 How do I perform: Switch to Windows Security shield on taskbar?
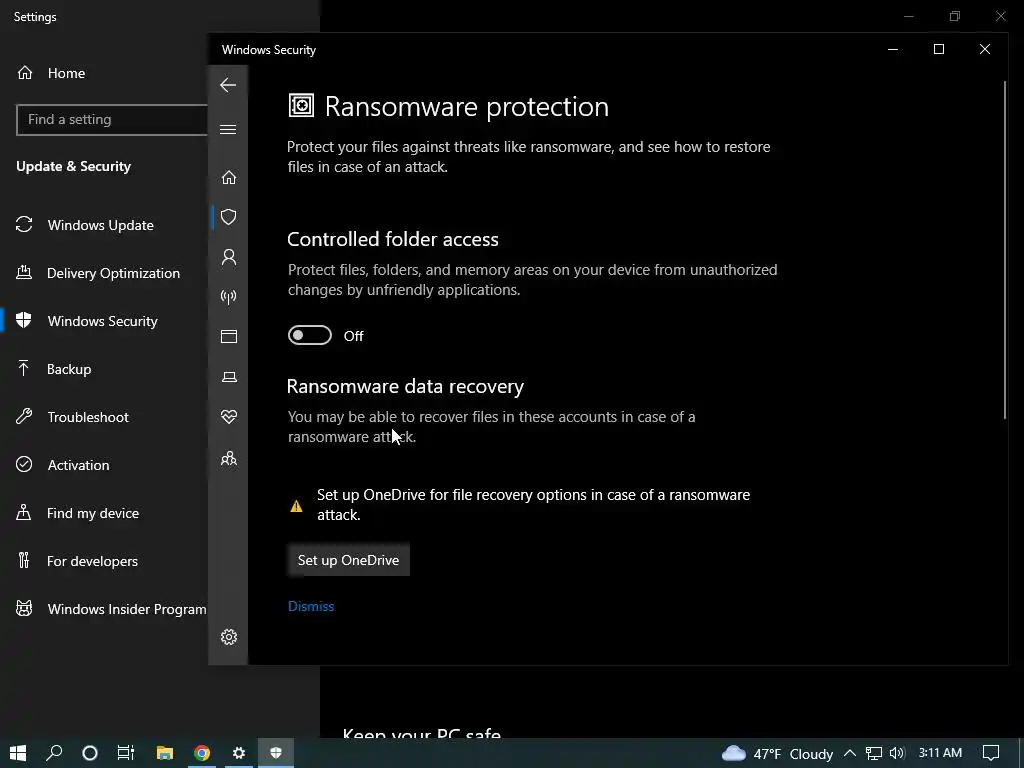(276, 753)
